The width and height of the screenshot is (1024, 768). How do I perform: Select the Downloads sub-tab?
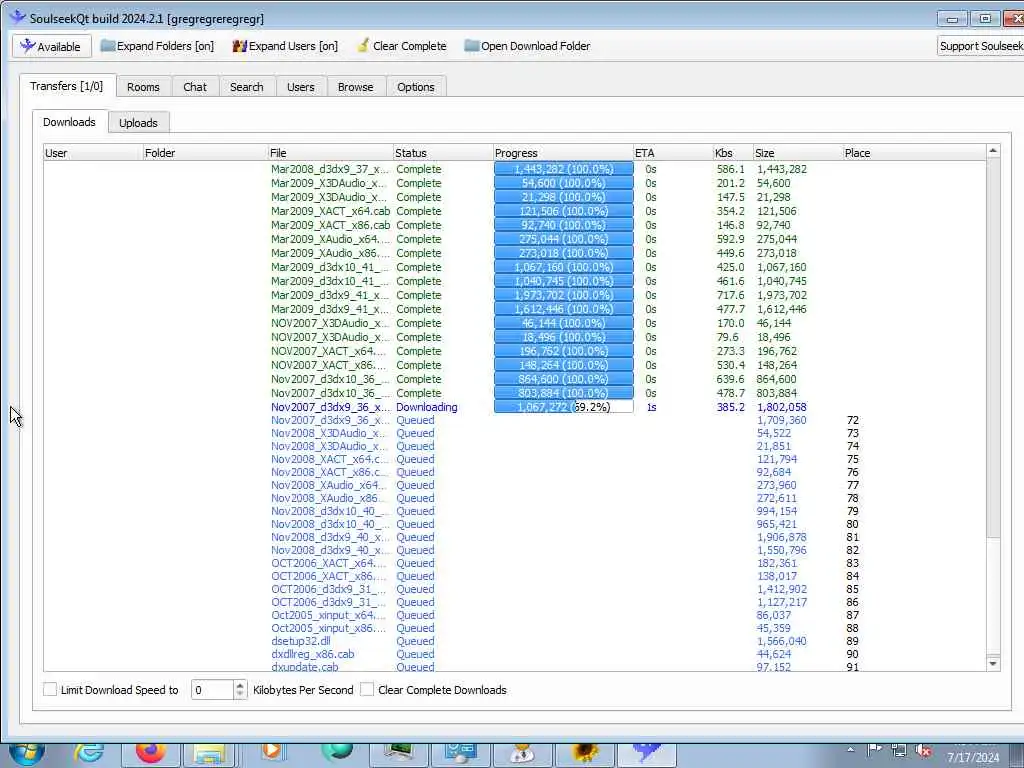(x=69, y=122)
